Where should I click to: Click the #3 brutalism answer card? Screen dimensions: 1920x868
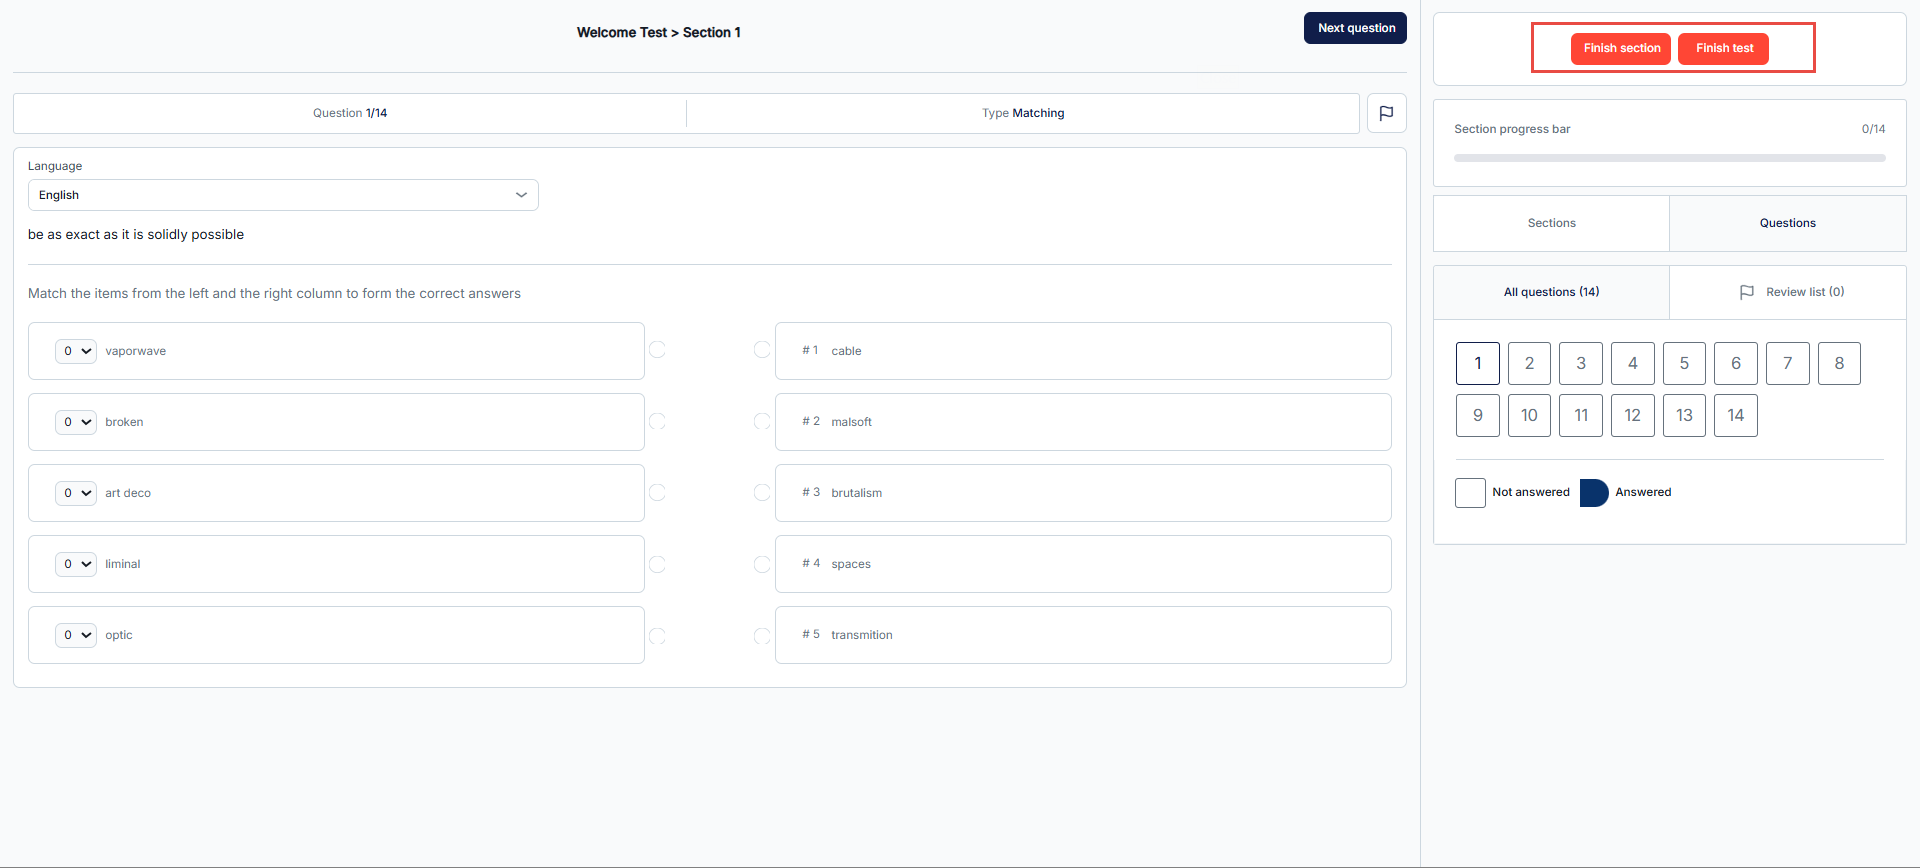point(1083,493)
